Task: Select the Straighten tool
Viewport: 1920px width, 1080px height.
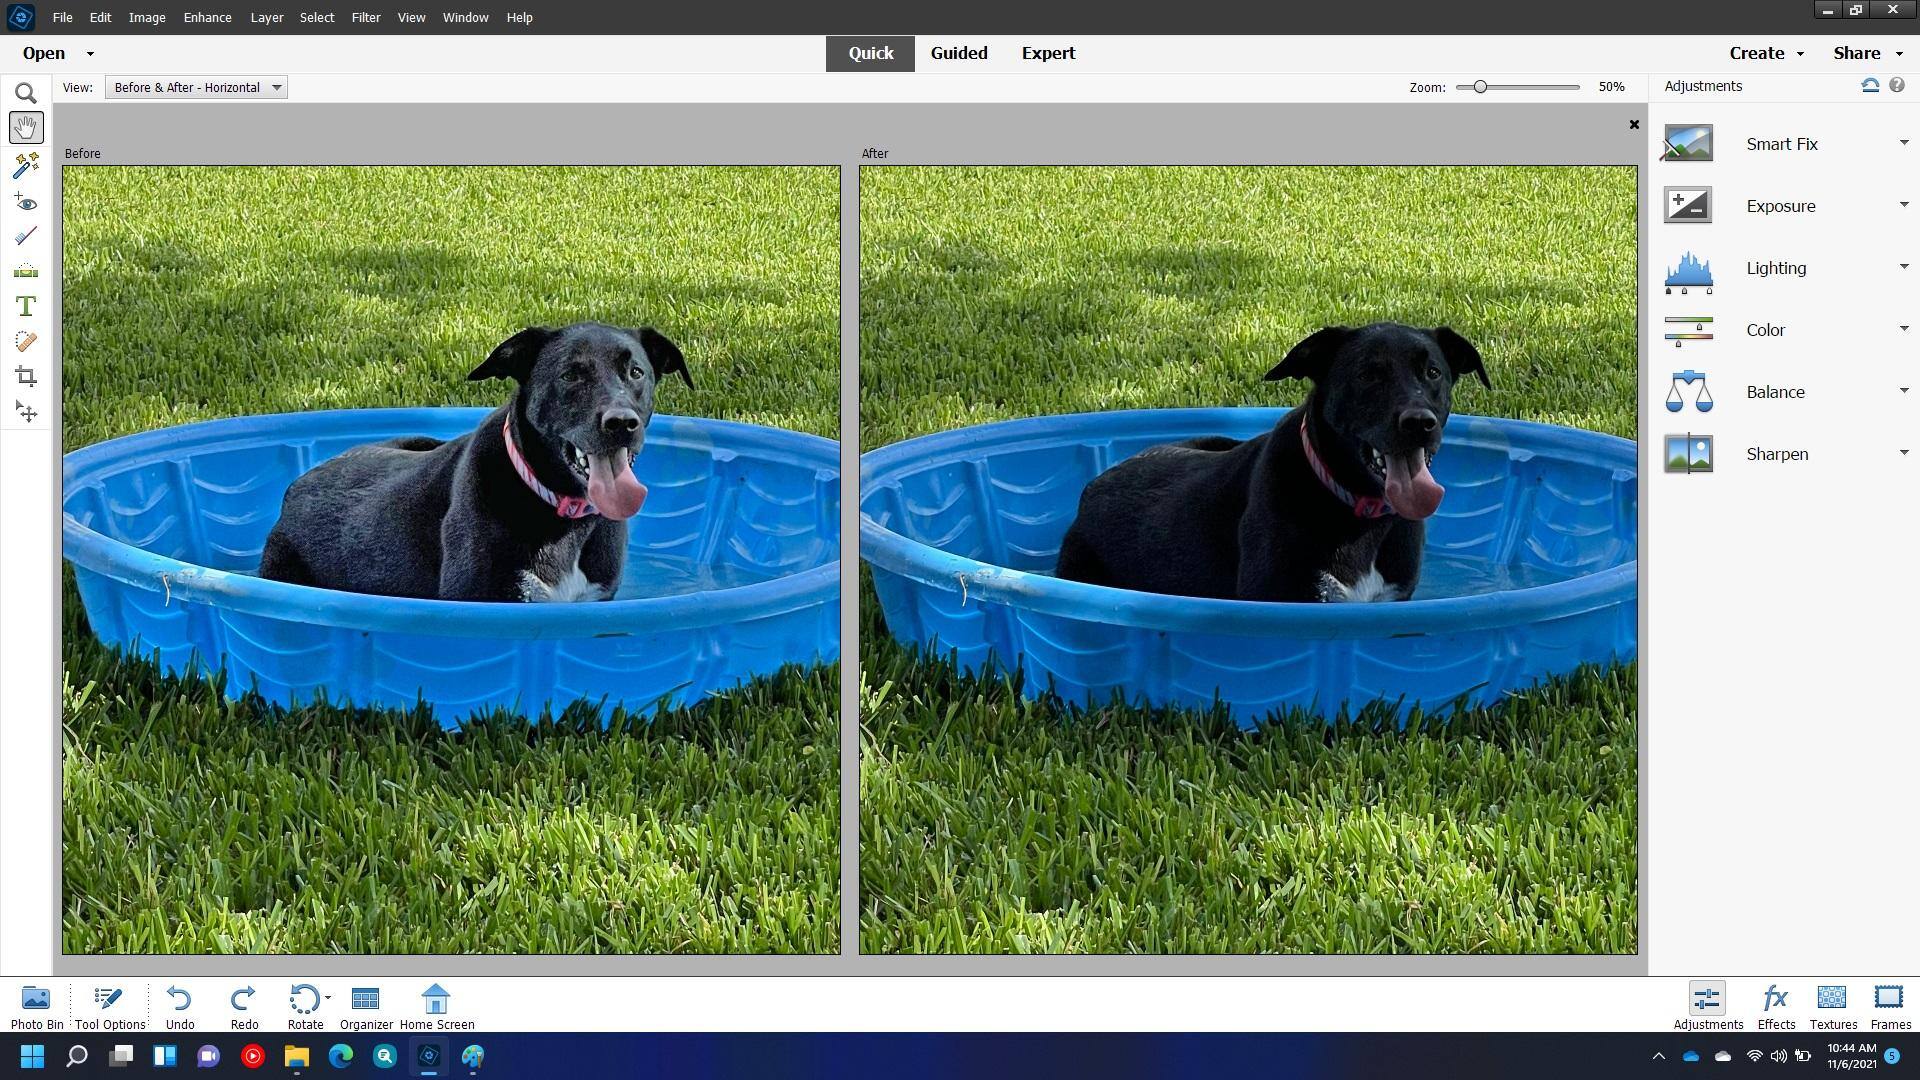Action: click(x=26, y=271)
